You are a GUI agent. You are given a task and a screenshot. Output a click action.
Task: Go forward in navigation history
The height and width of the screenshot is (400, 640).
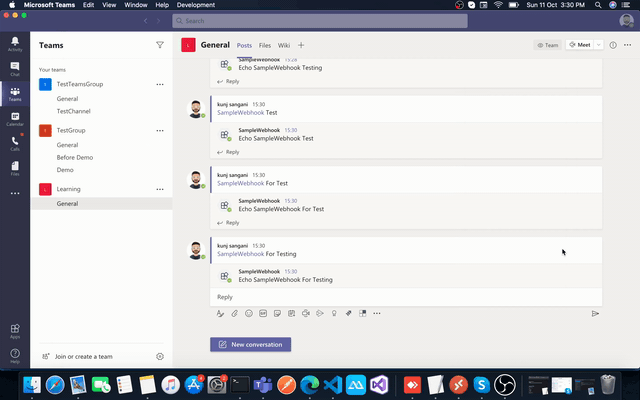158,21
